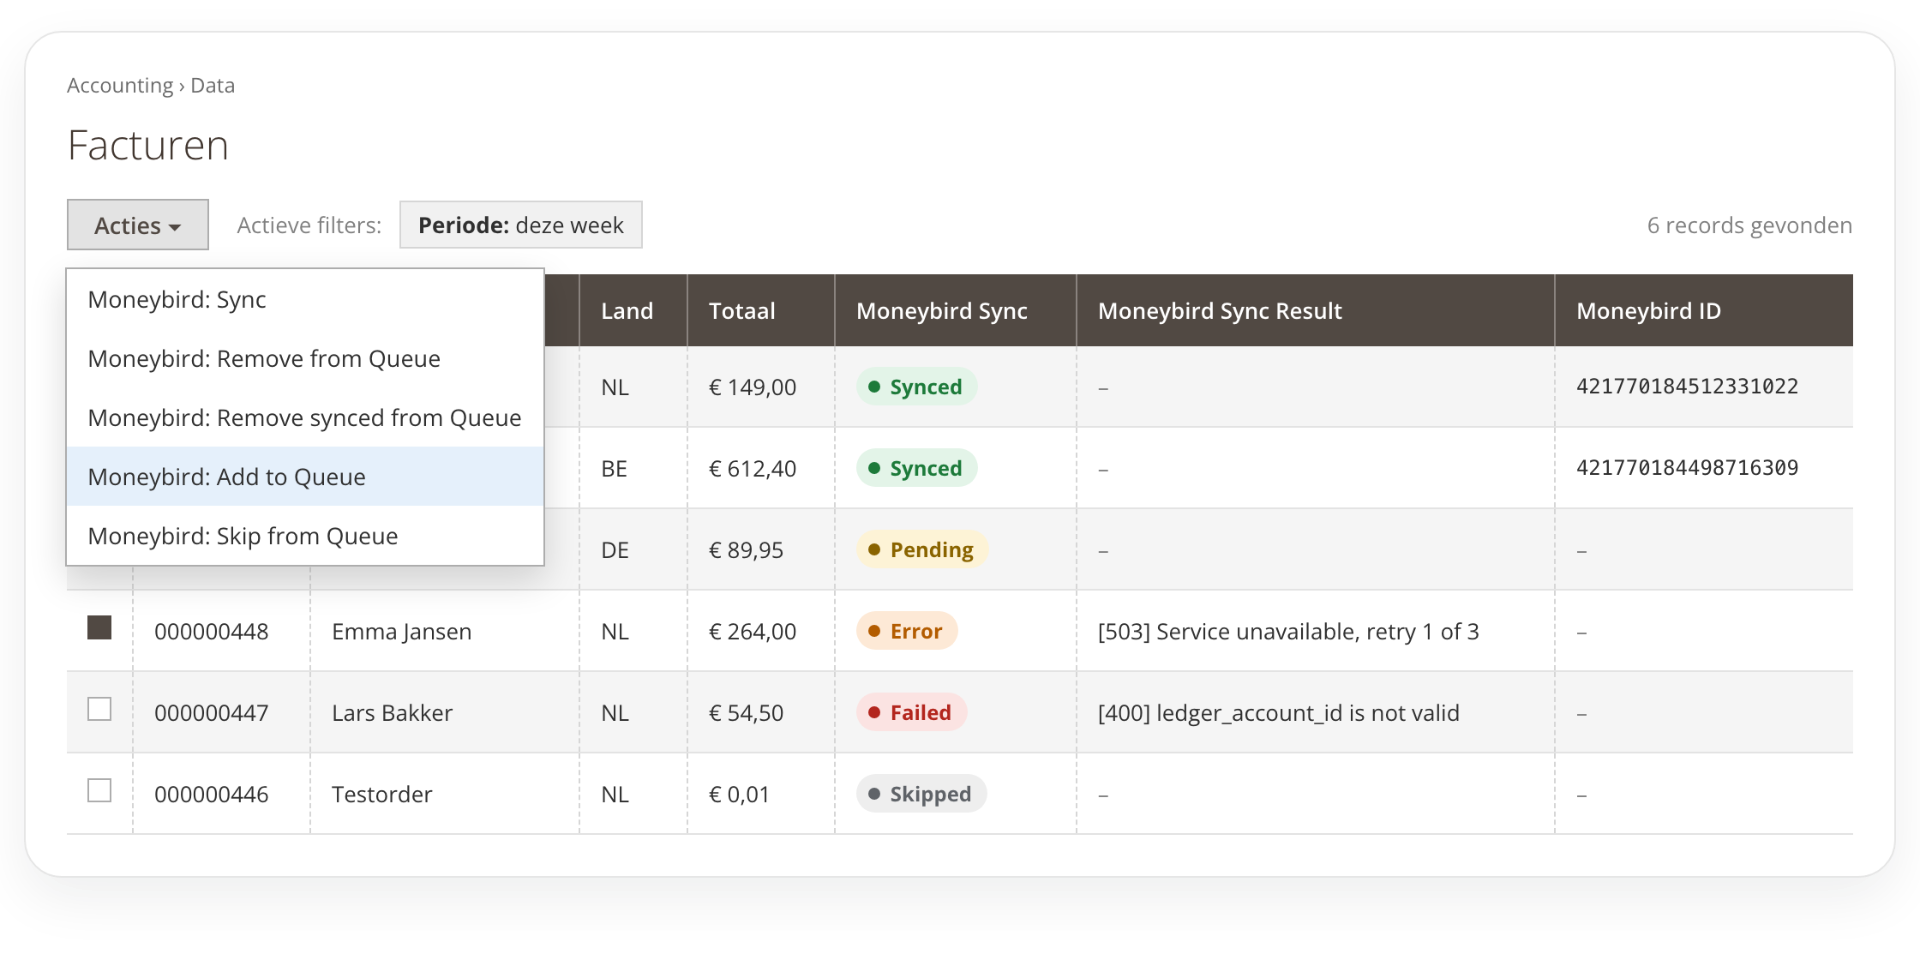Open Data in the breadcrumb
Image resolution: width=1920 pixels, height=960 pixels.
(213, 86)
